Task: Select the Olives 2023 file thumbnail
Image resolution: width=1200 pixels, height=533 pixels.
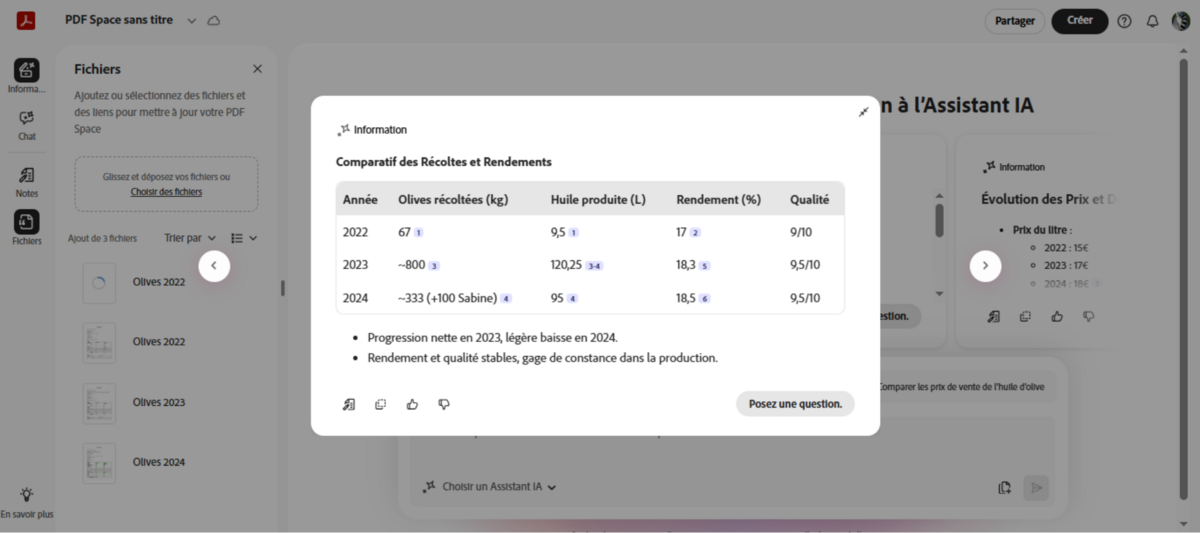Action: 99,403
